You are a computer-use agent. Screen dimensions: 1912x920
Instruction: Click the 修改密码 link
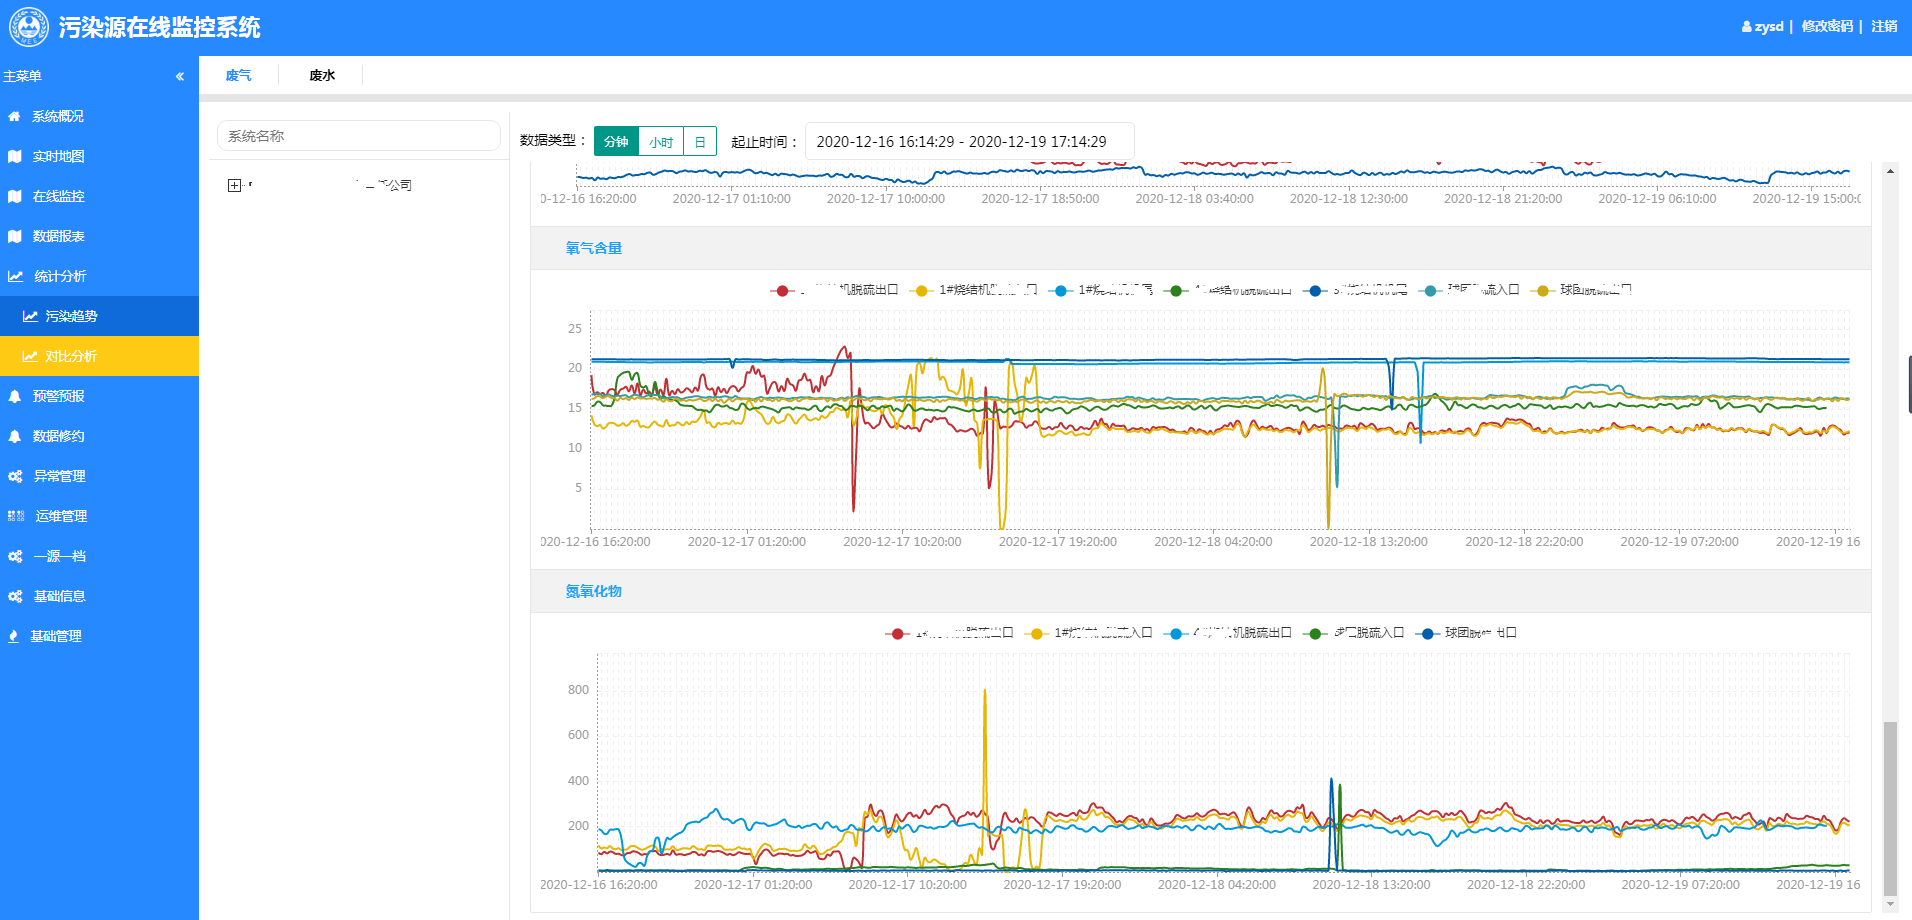tap(1827, 27)
